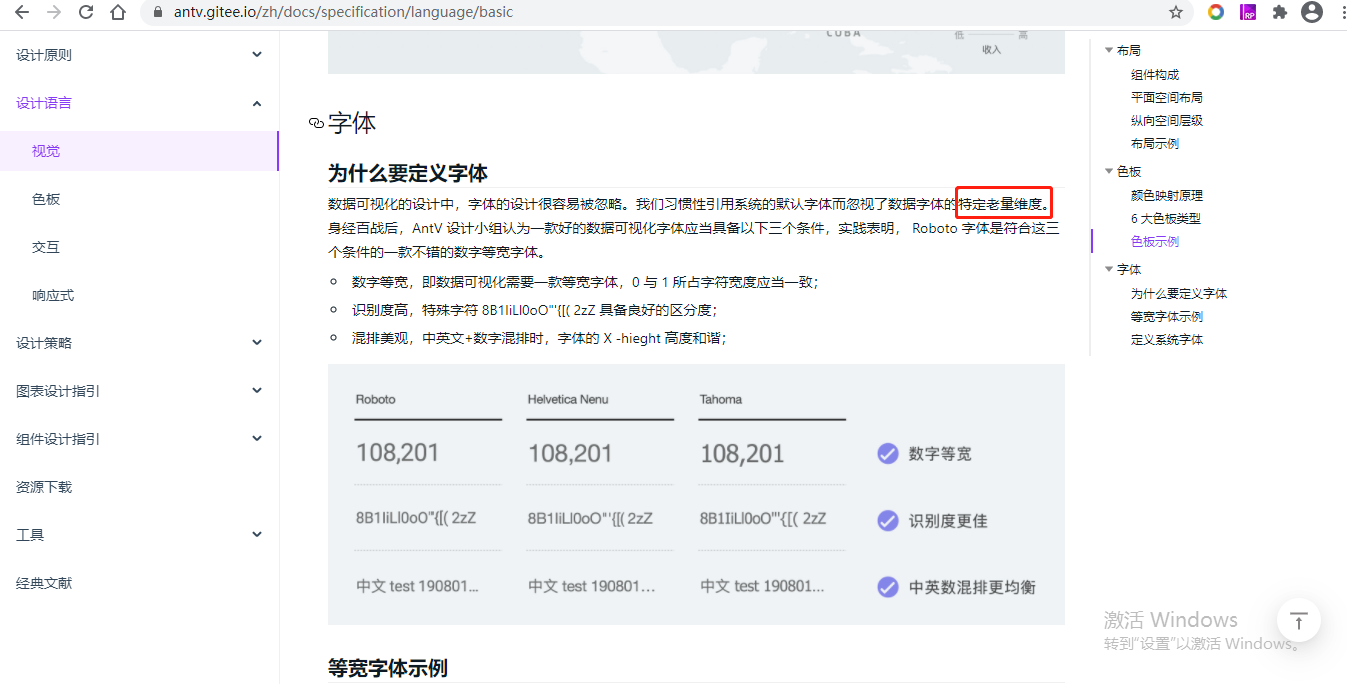
Task: Click the 混排美观 bullet point text
Action: pyautogui.click(x=539, y=338)
